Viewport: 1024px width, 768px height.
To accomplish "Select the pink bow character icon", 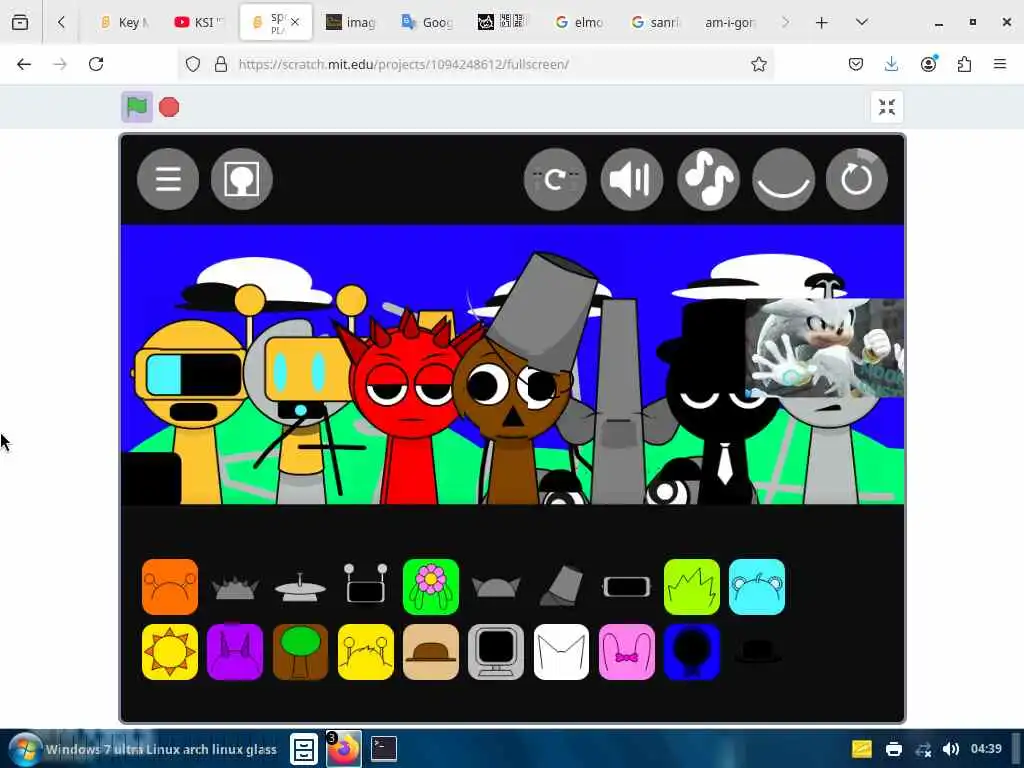I will (627, 652).
